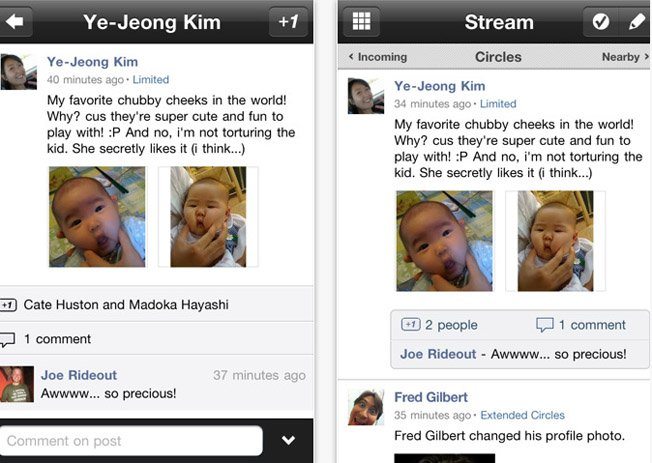This screenshot has height=463, width=652.
Task: Select the Circles stream tab
Action: [497, 57]
